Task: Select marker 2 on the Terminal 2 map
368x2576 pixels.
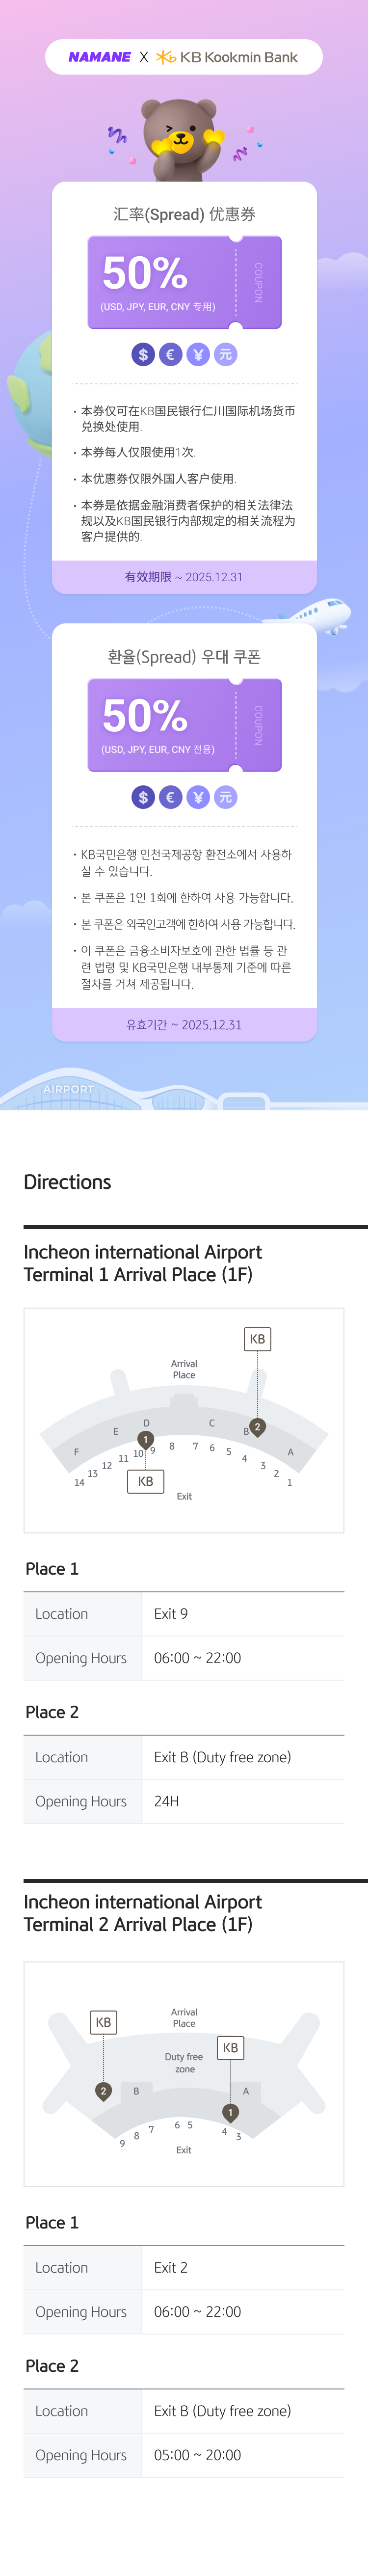Action: point(103,2091)
